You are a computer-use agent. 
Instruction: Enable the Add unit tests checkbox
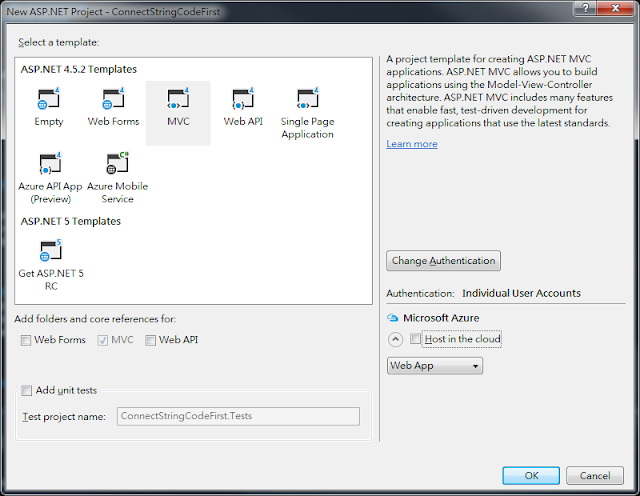pyautogui.click(x=27, y=390)
